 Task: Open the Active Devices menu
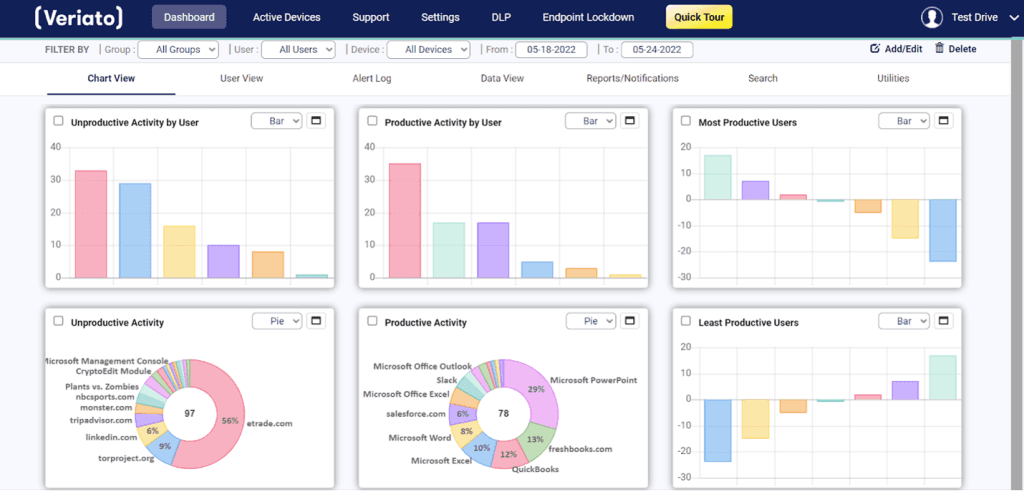click(x=287, y=17)
